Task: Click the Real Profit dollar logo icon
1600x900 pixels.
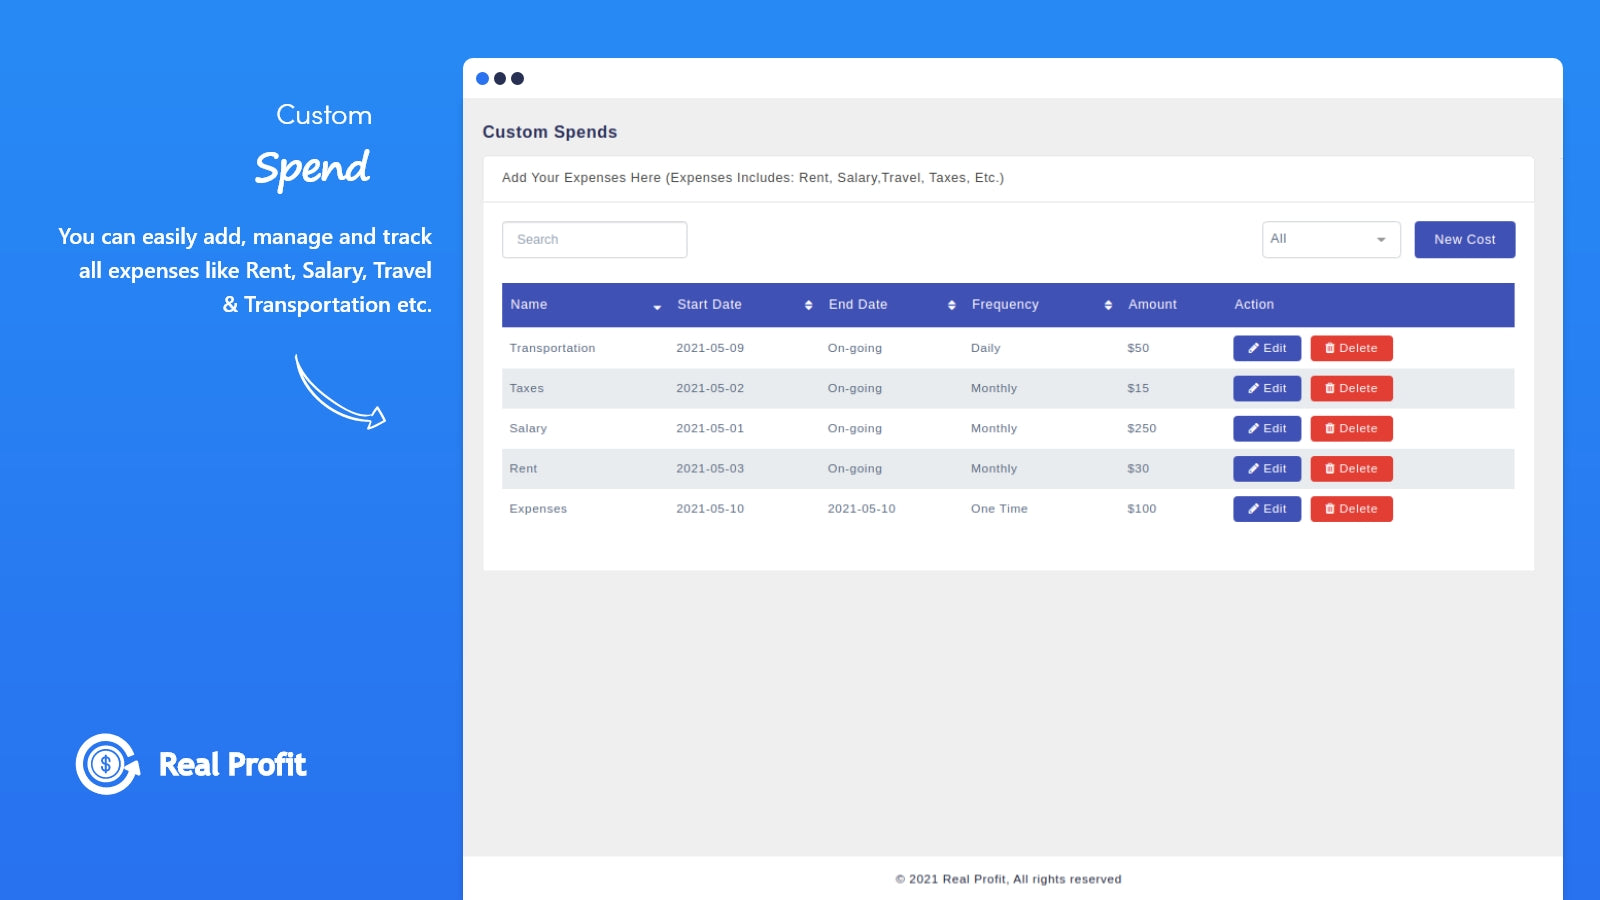Action: point(107,765)
